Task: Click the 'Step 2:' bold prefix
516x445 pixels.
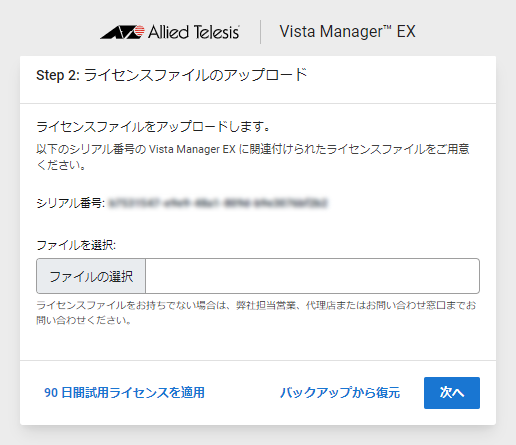Action: [x=58, y=75]
